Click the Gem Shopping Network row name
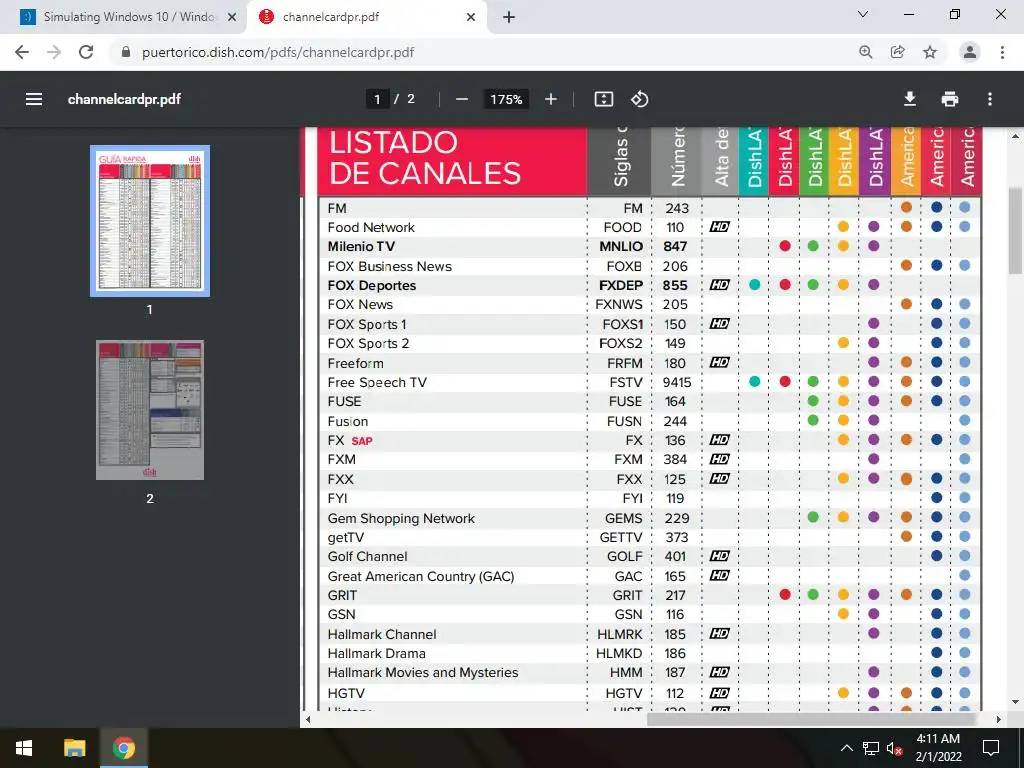 click(401, 518)
